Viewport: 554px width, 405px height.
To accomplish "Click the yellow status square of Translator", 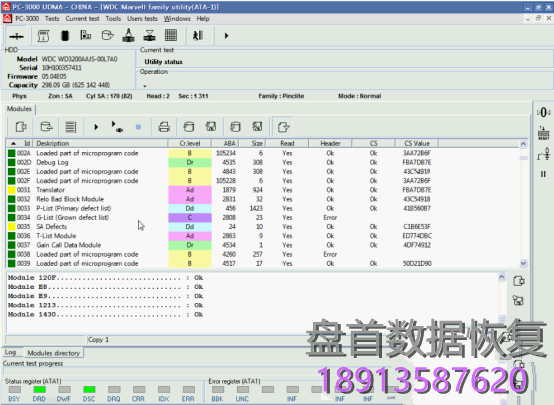I will (11, 190).
